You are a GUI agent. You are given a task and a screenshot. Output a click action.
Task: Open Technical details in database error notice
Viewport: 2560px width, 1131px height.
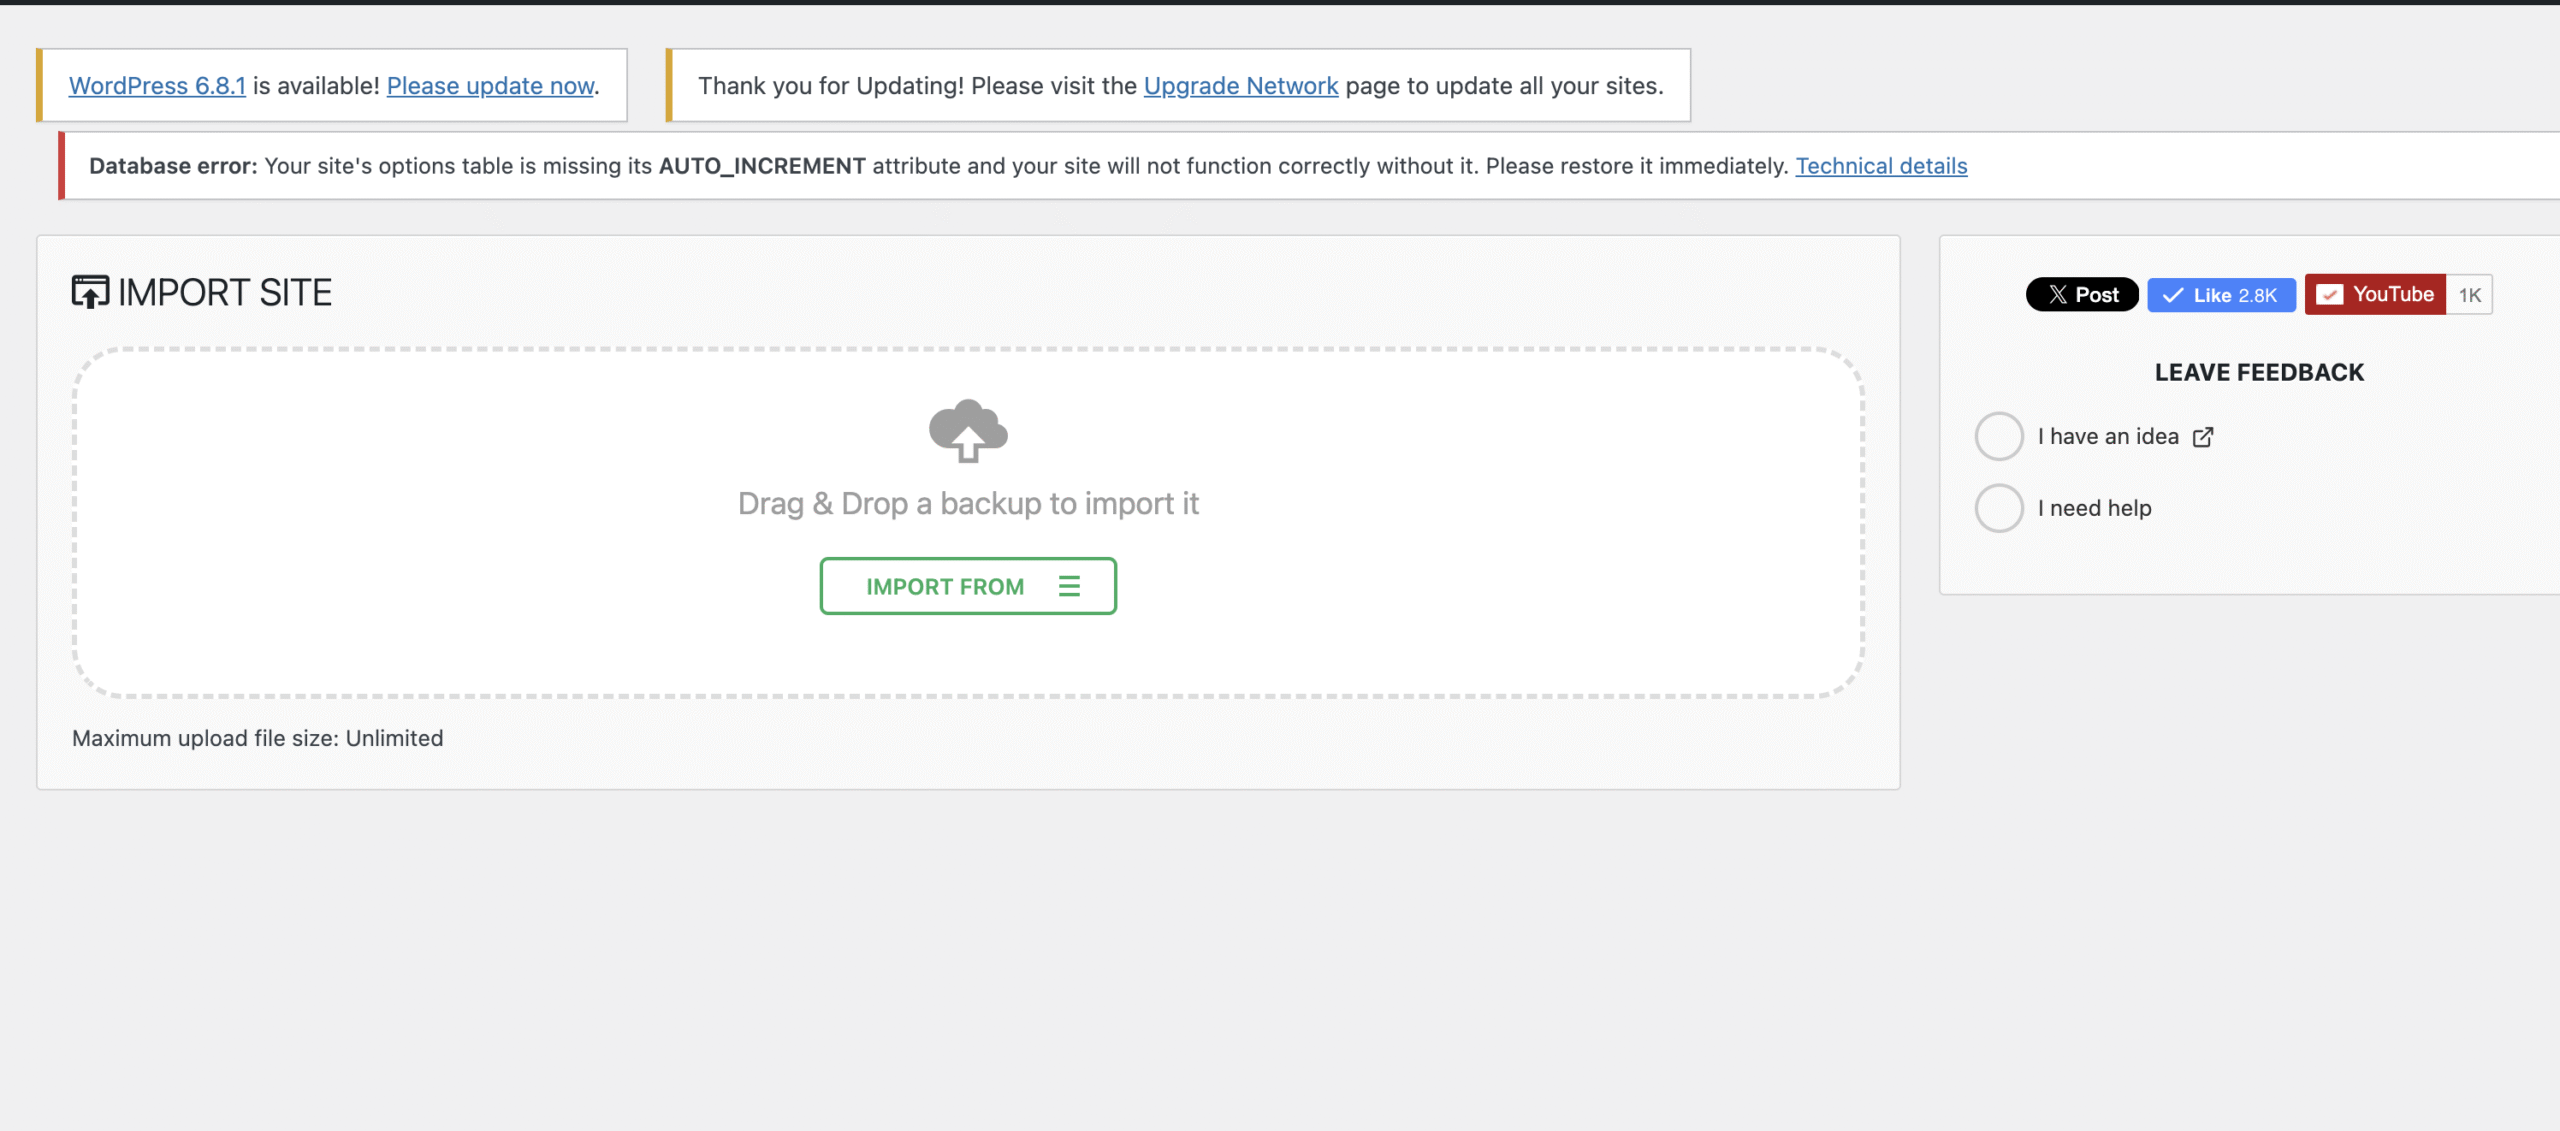1880,166
